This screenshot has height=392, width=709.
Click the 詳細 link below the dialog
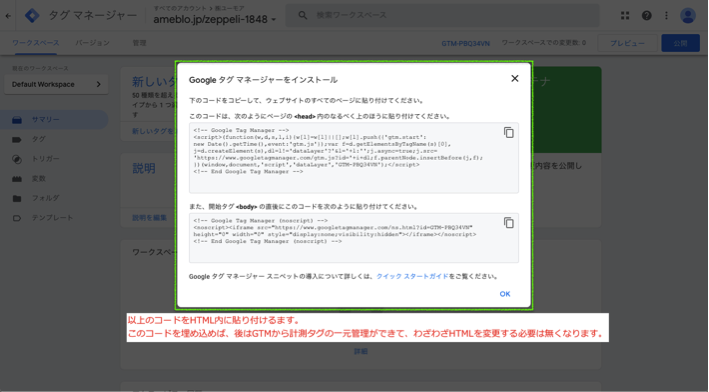361,351
